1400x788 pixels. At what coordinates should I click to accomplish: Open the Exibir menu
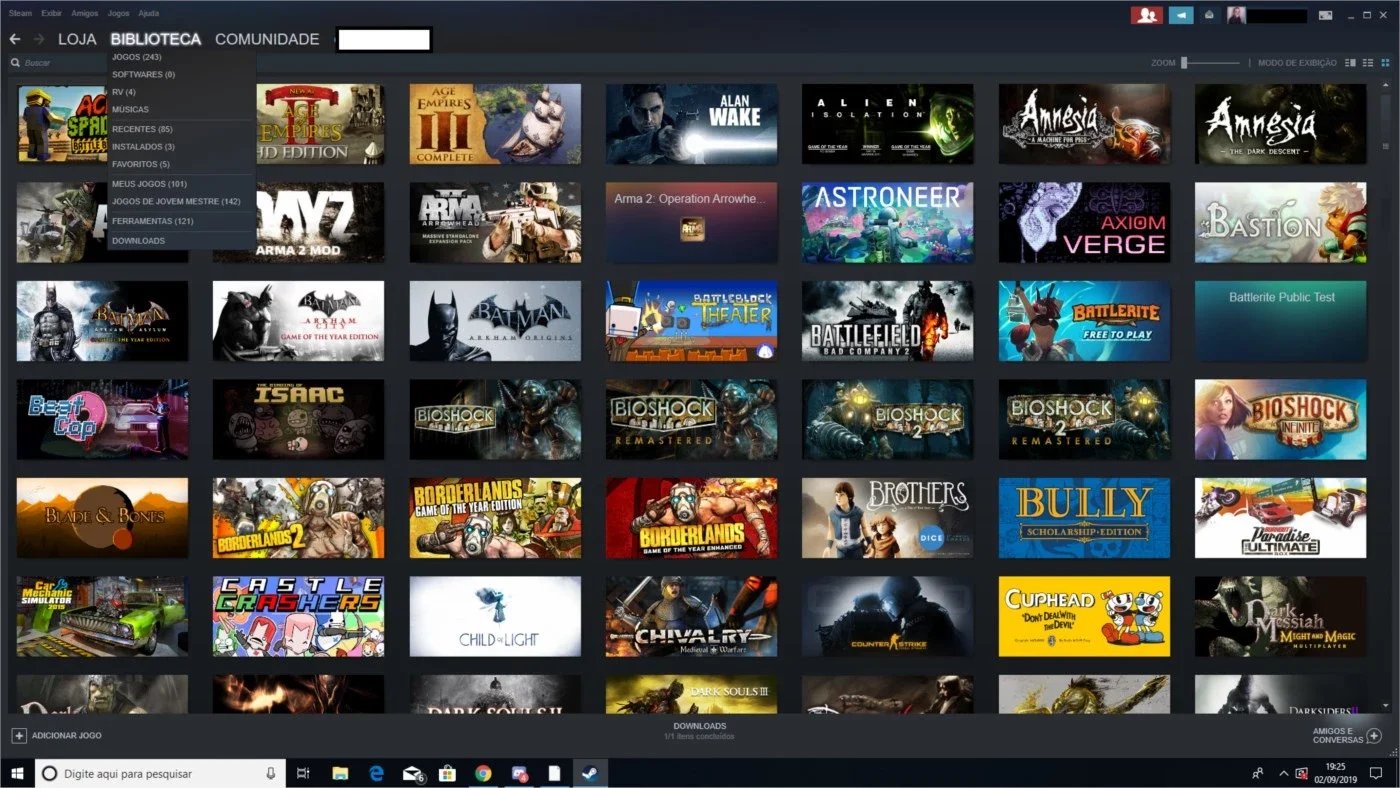point(52,14)
